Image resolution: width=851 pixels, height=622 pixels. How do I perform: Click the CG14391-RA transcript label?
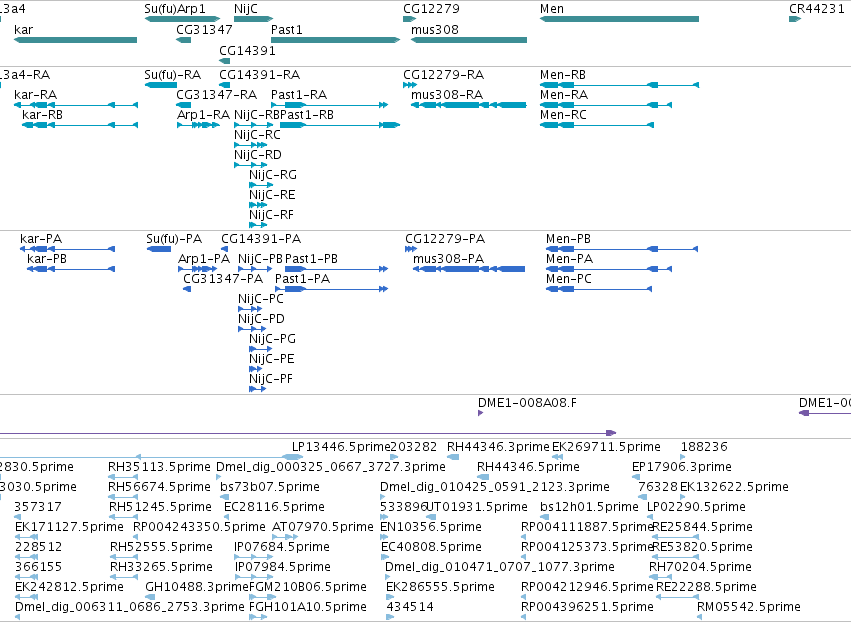point(259,74)
